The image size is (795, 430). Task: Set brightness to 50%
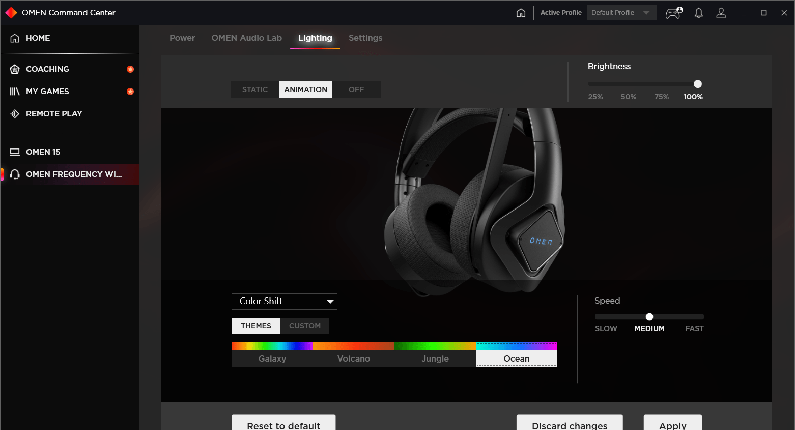[x=628, y=96]
